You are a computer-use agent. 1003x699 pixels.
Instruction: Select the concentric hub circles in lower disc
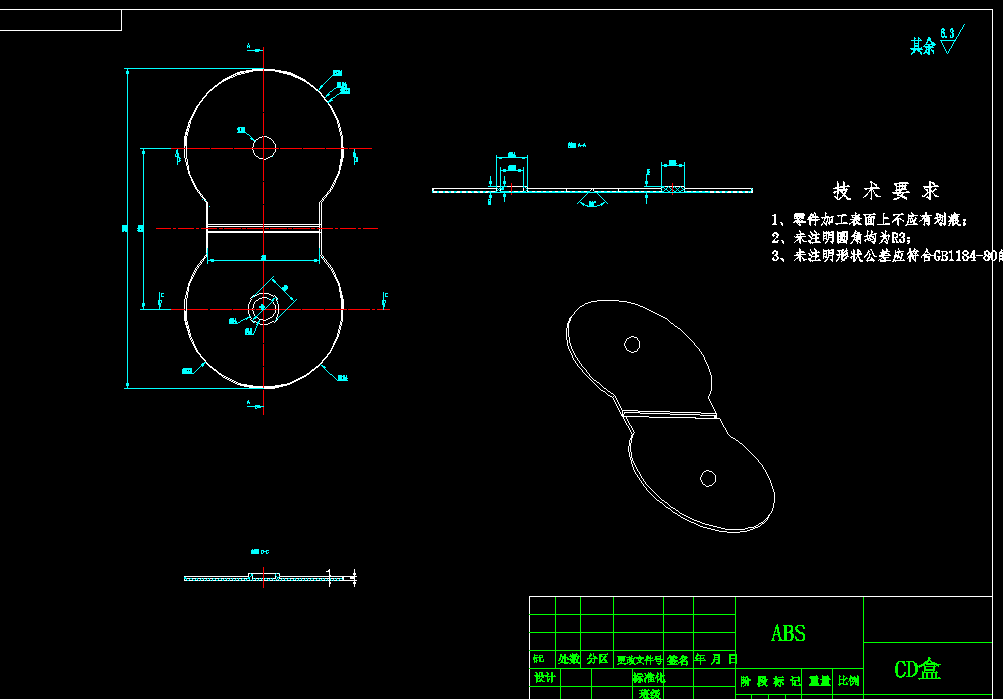tap(263, 309)
